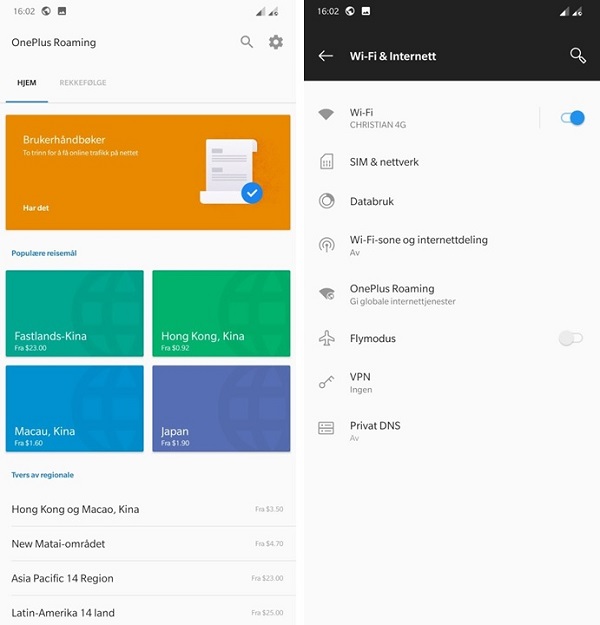600x625 pixels.
Task: Select the Fastlands-Kina destination card
Action: coord(75,312)
